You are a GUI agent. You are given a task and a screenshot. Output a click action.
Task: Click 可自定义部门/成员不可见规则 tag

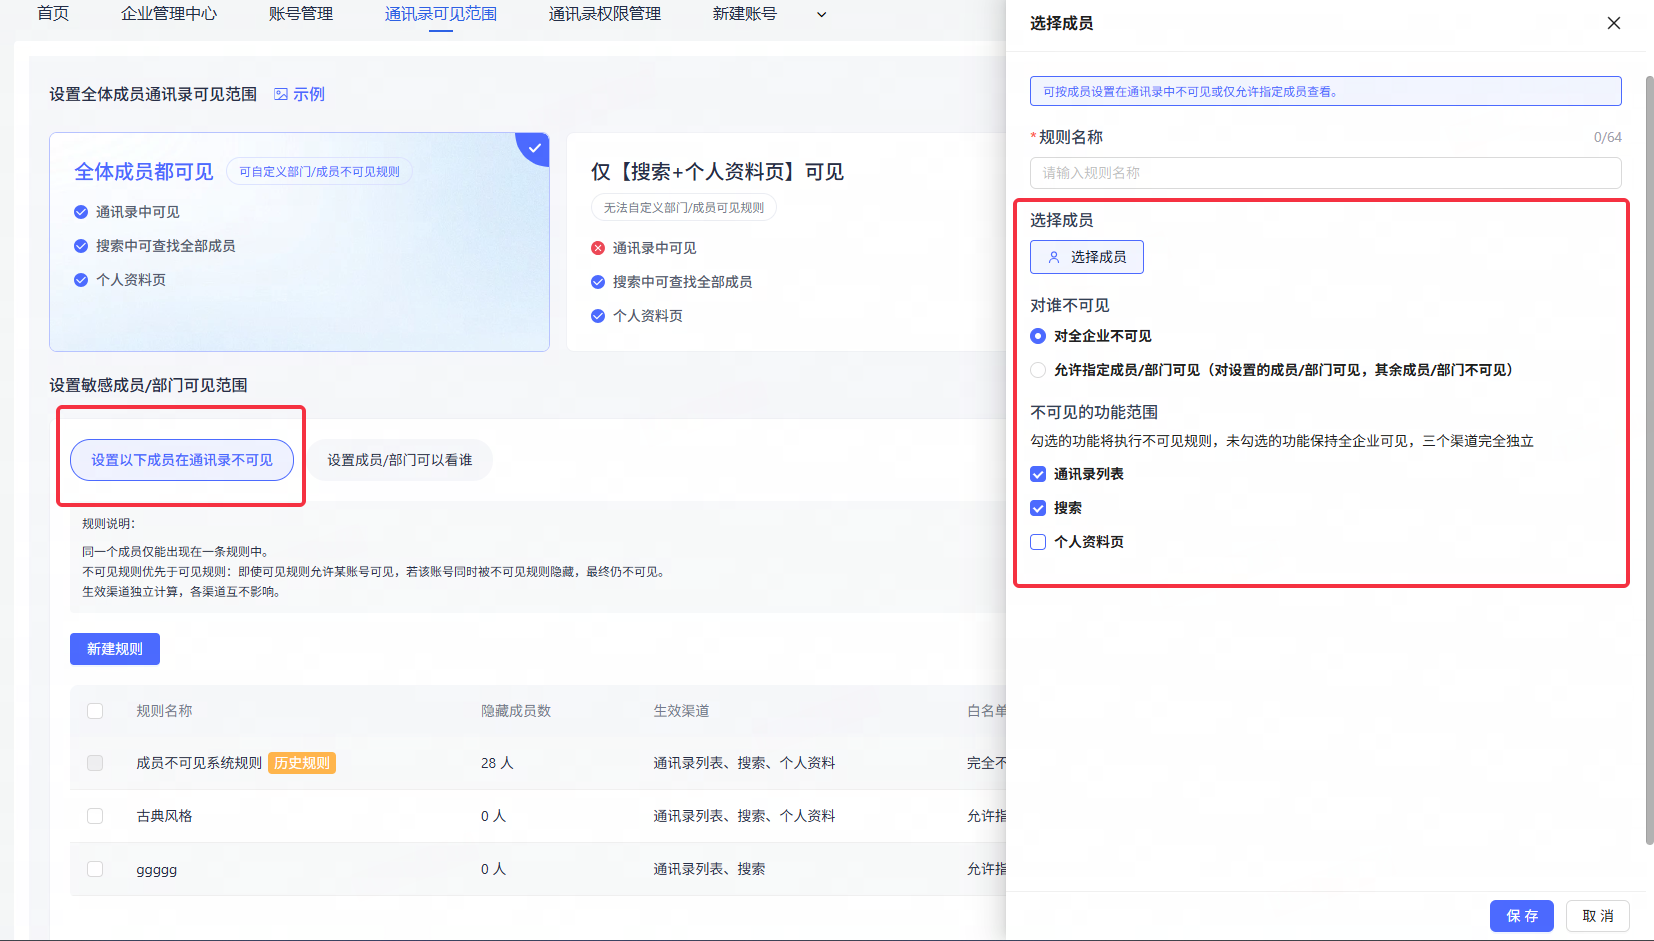pos(319,172)
